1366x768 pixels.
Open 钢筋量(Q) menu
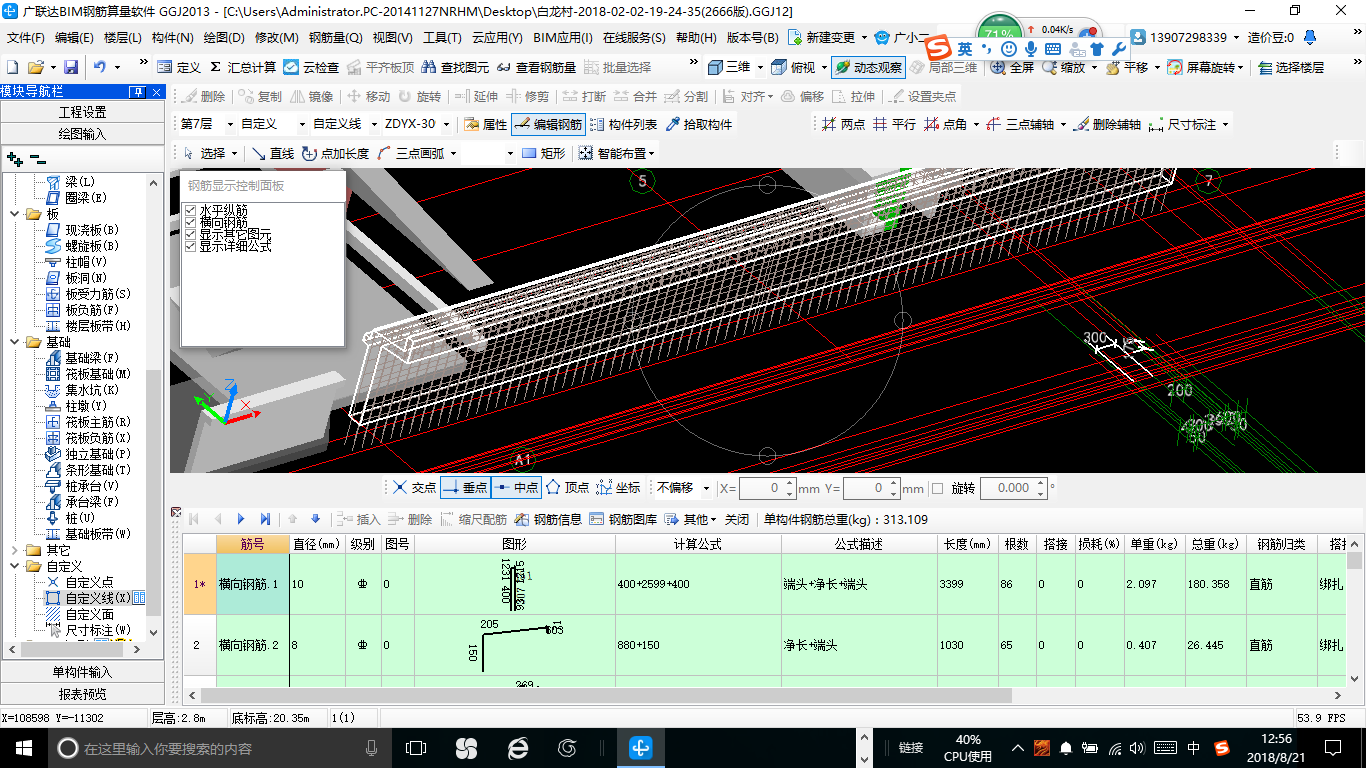tap(335, 38)
